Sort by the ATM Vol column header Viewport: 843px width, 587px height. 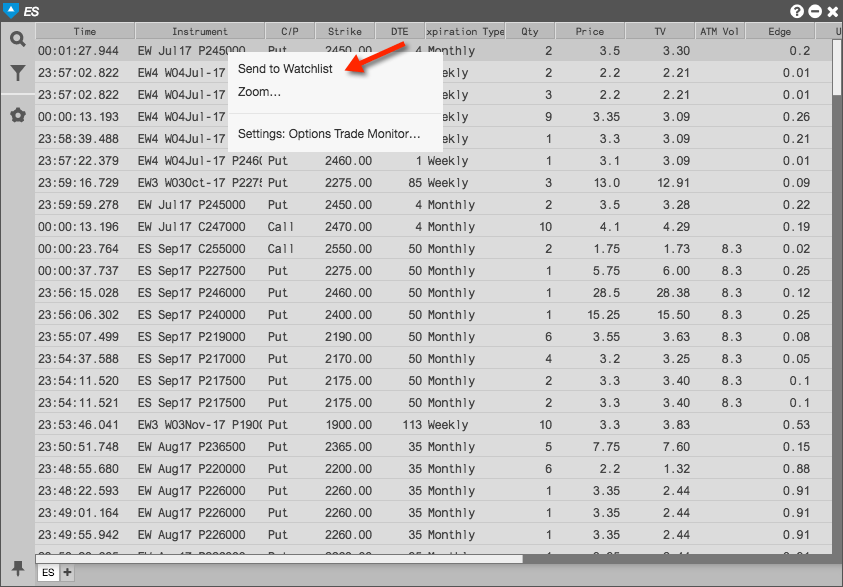tap(718, 31)
